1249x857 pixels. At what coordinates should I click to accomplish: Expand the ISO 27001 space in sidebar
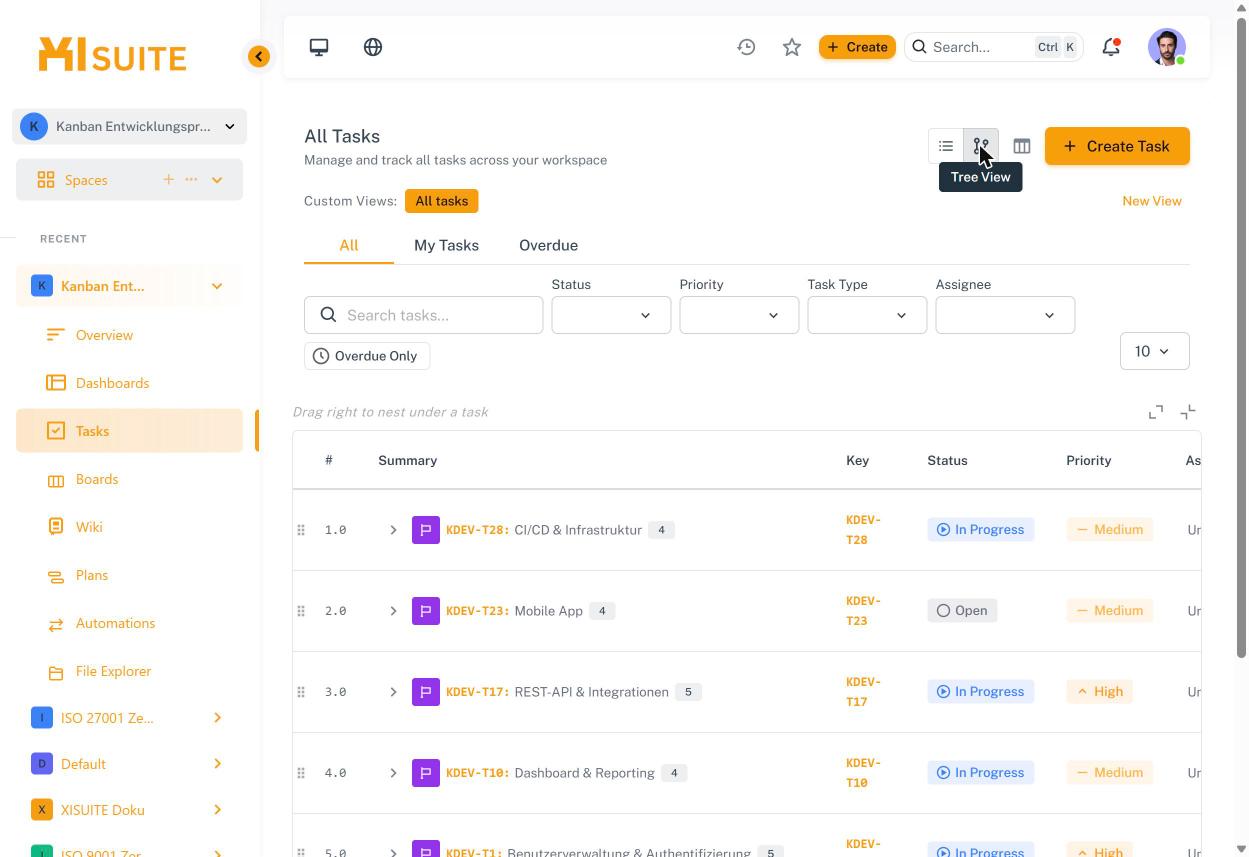(217, 718)
